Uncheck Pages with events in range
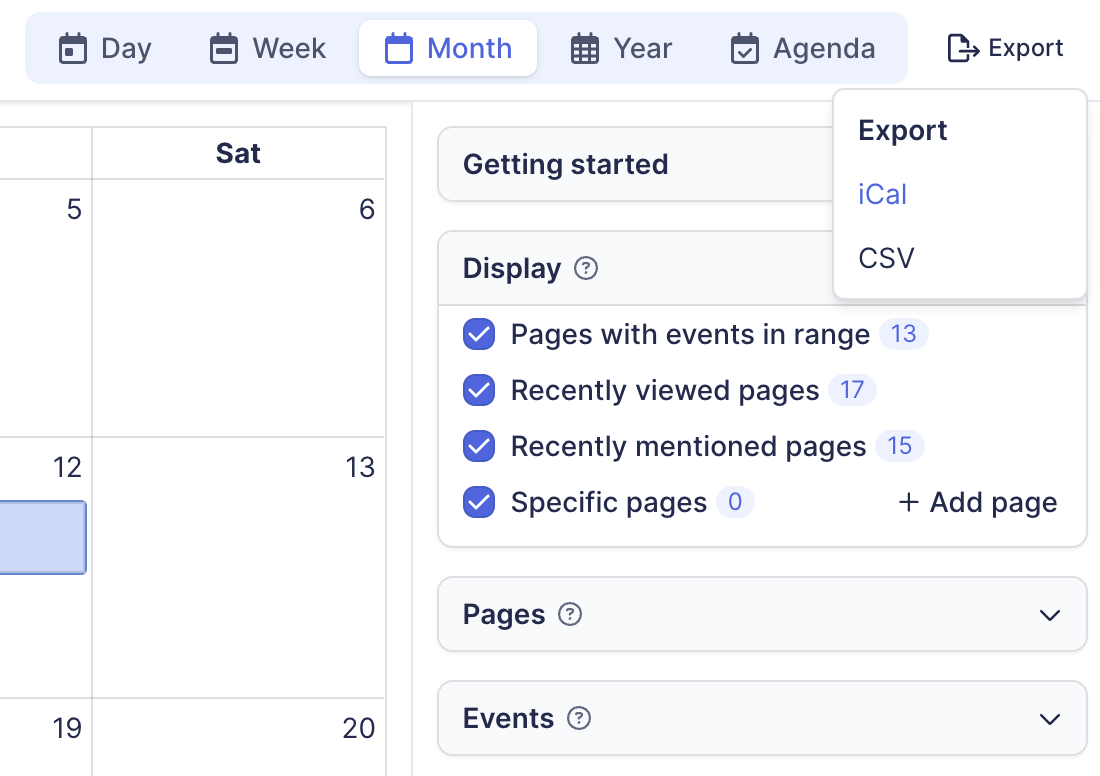1100x776 pixels. point(479,334)
